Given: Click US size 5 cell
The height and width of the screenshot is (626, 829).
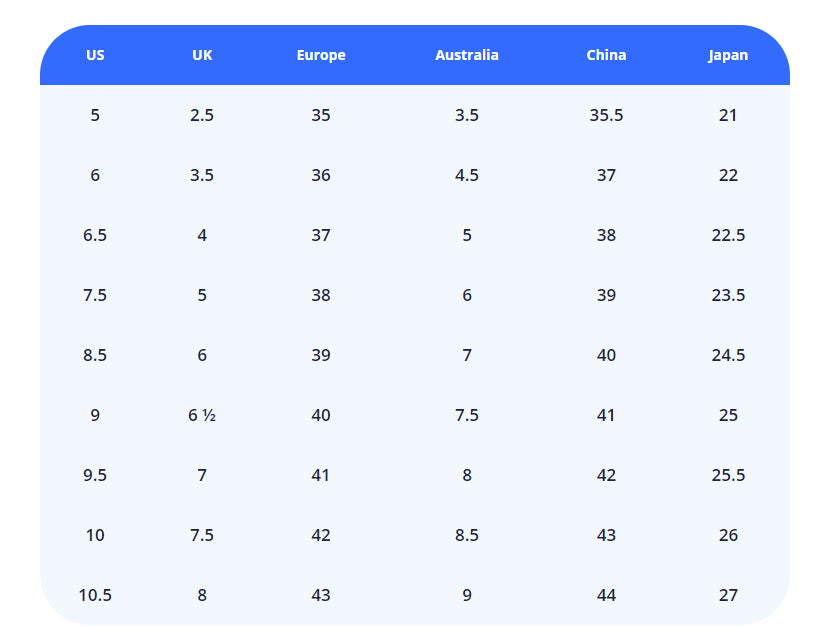Looking at the screenshot, I should pyautogui.click(x=95, y=115).
